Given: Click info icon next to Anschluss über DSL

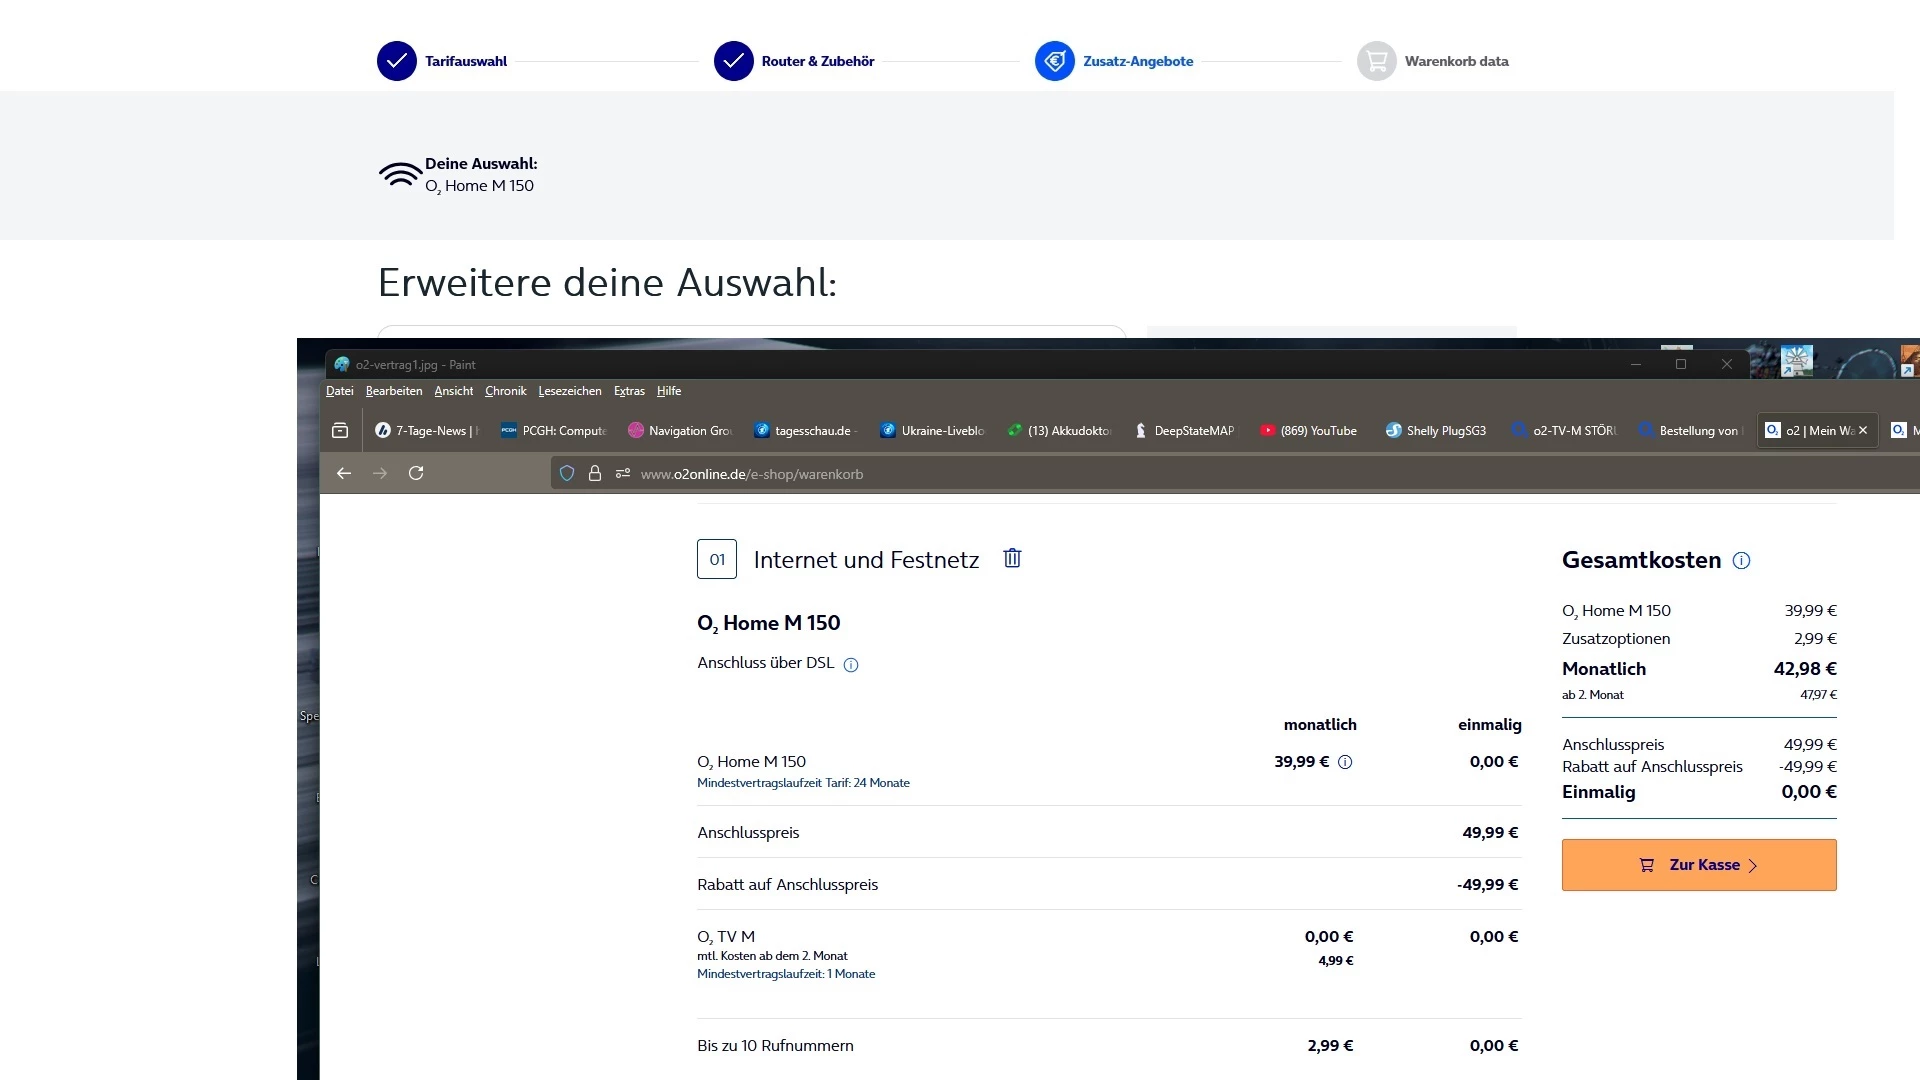Looking at the screenshot, I should (x=851, y=665).
